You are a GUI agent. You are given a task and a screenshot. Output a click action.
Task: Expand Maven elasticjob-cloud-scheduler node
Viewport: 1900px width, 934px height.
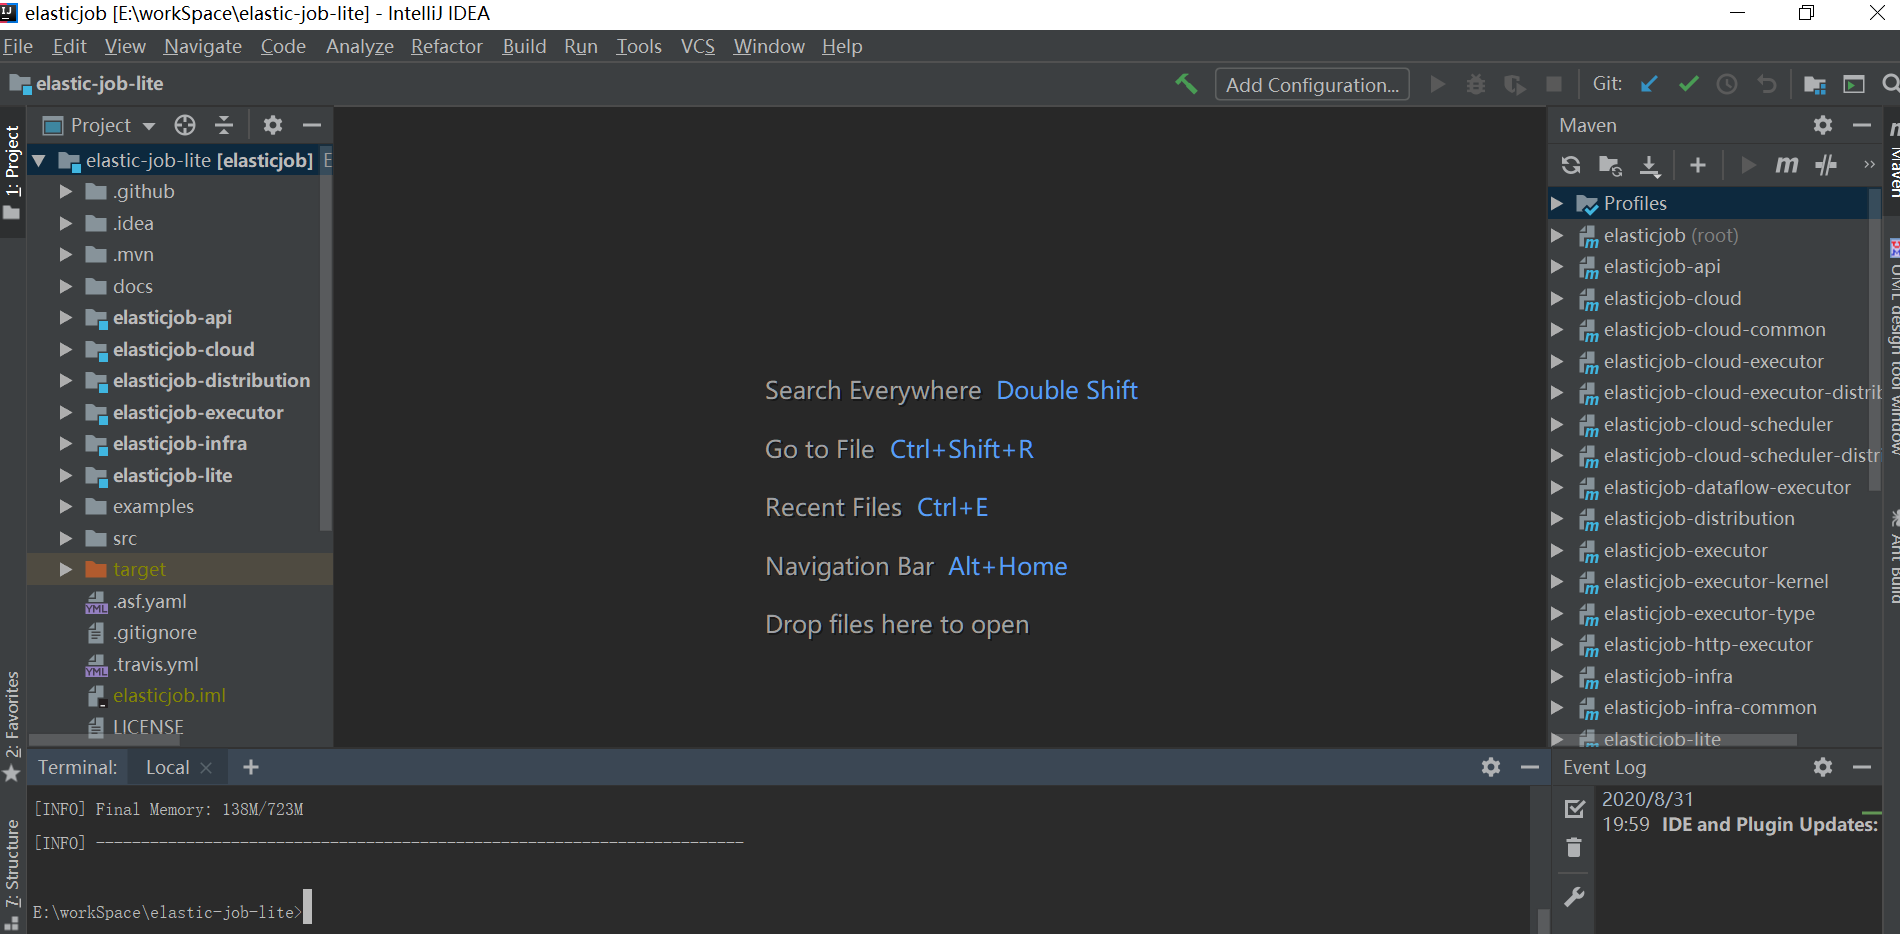coord(1557,425)
